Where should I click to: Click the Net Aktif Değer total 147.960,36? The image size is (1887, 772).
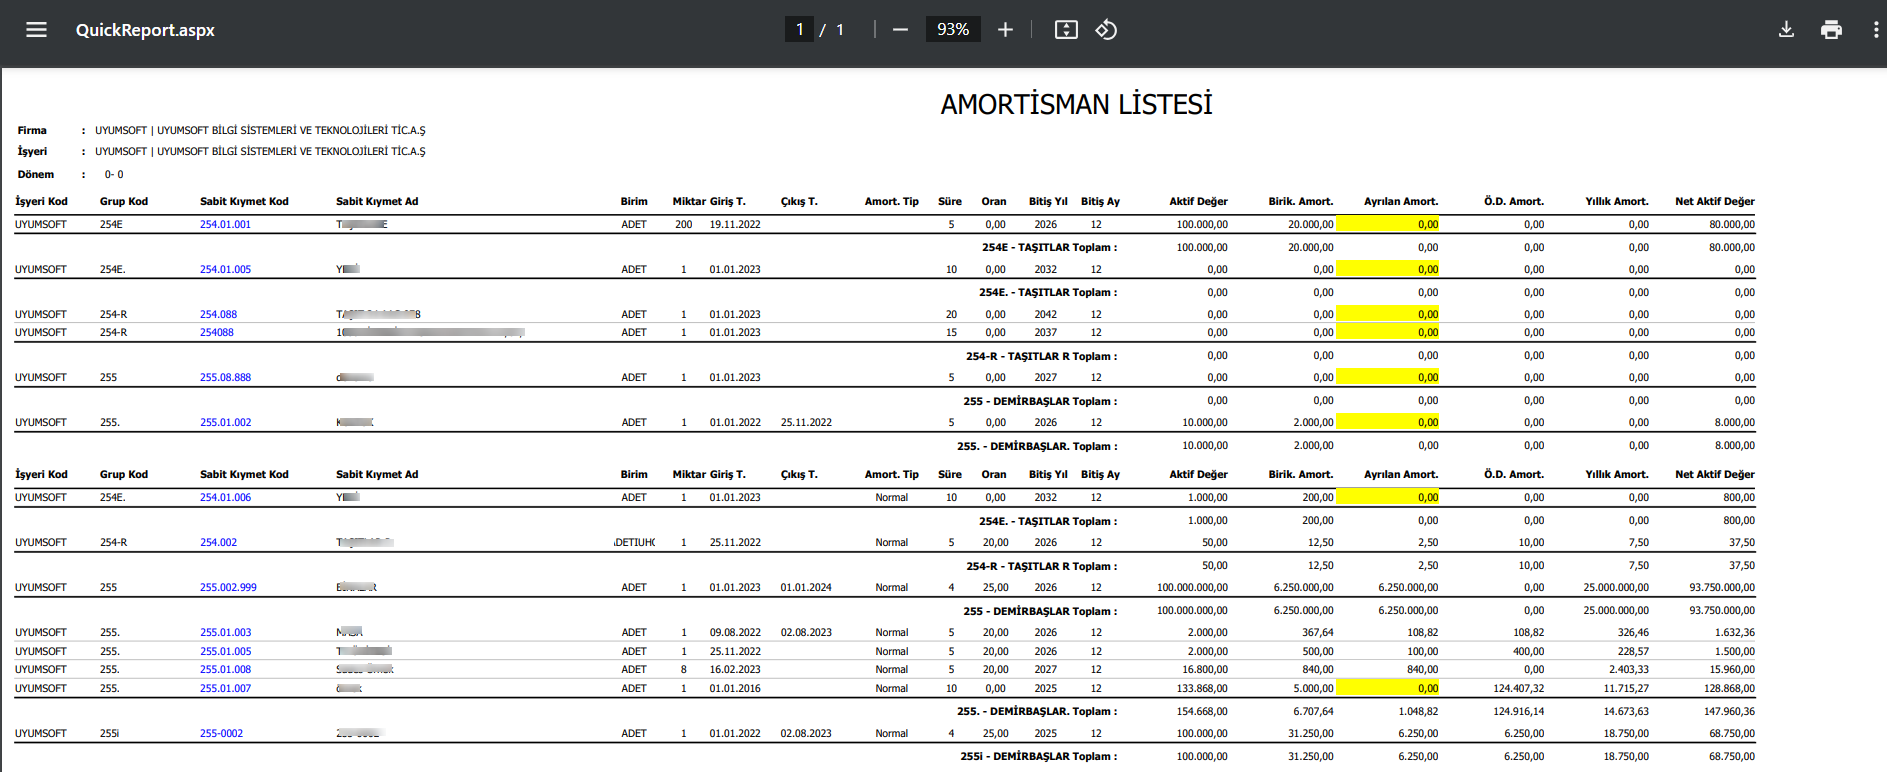pos(1730,712)
